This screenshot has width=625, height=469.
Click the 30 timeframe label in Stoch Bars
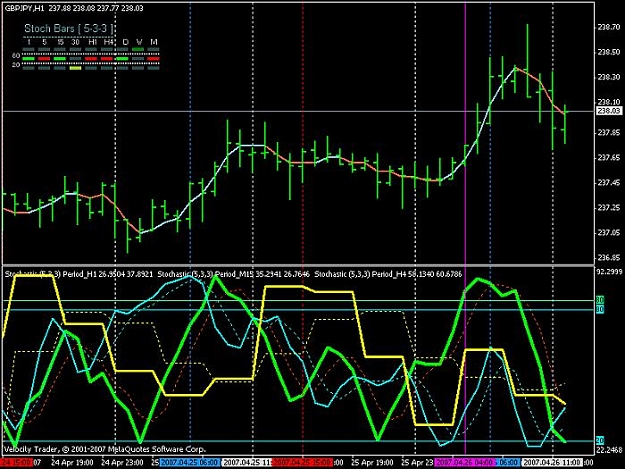pos(75,42)
